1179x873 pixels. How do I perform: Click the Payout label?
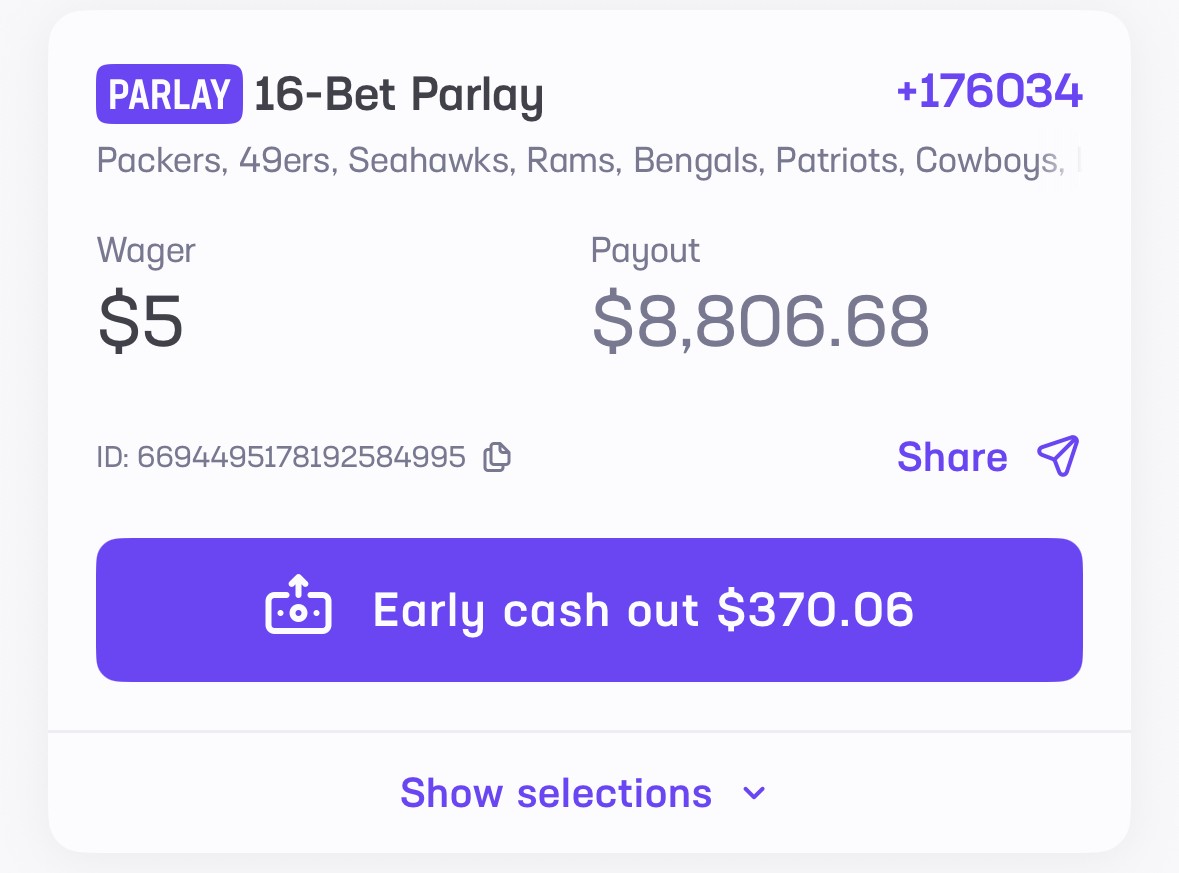[645, 249]
